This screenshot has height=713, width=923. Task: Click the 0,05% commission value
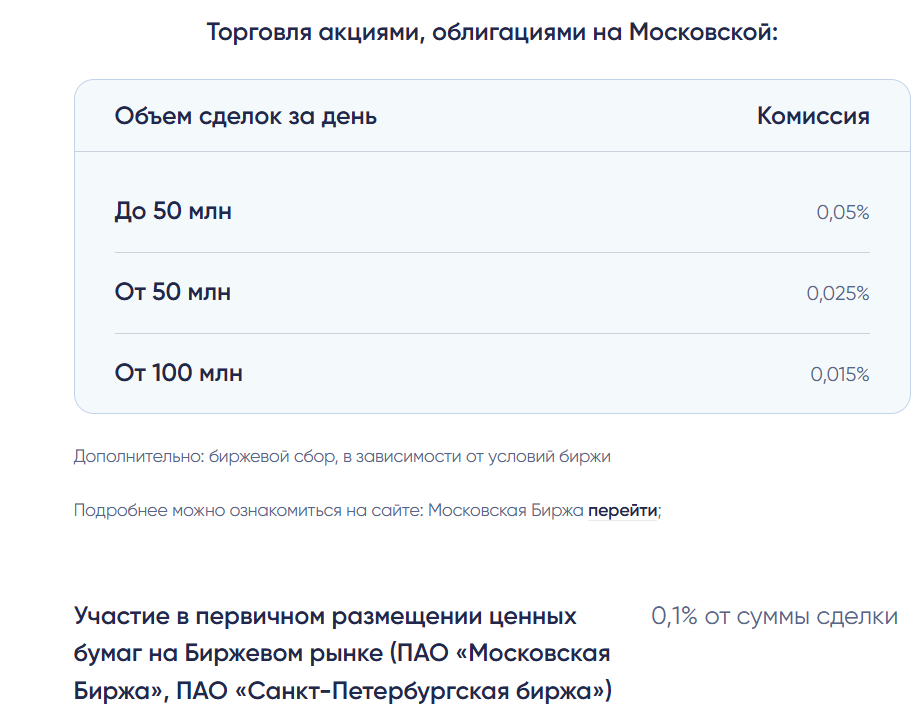click(x=842, y=213)
